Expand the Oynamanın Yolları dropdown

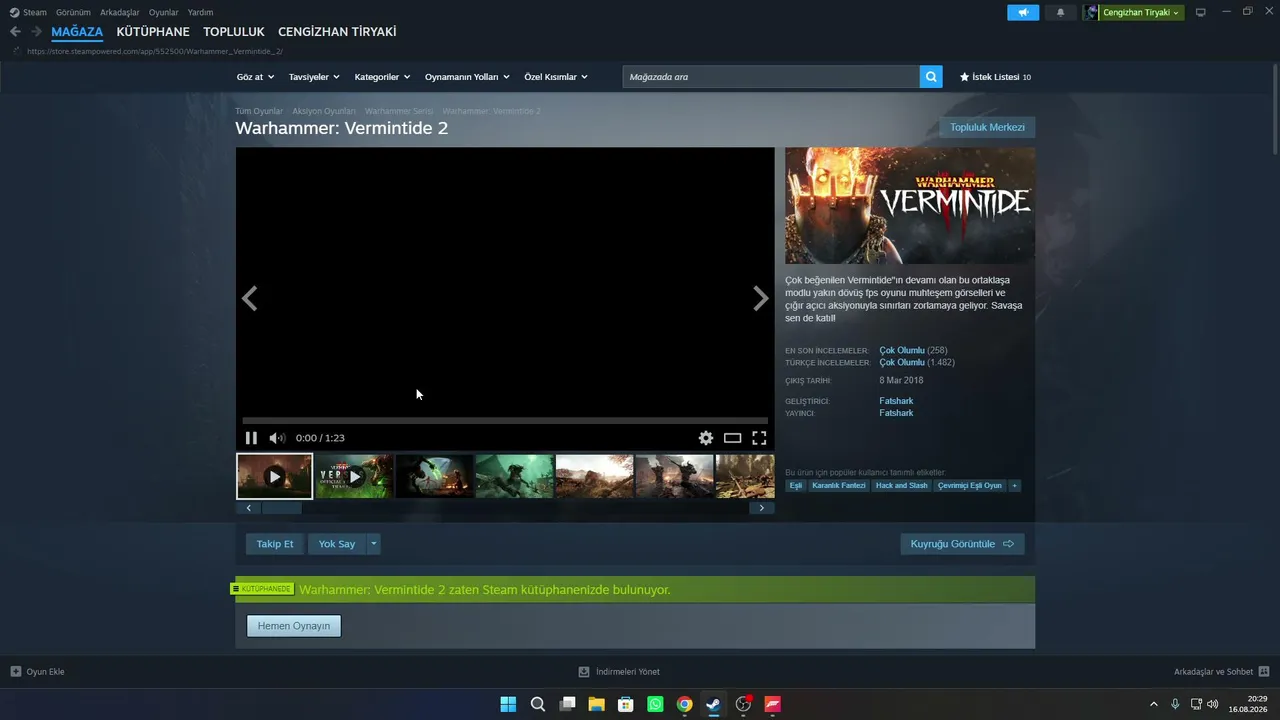pyautogui.click(x=467, y=77)
